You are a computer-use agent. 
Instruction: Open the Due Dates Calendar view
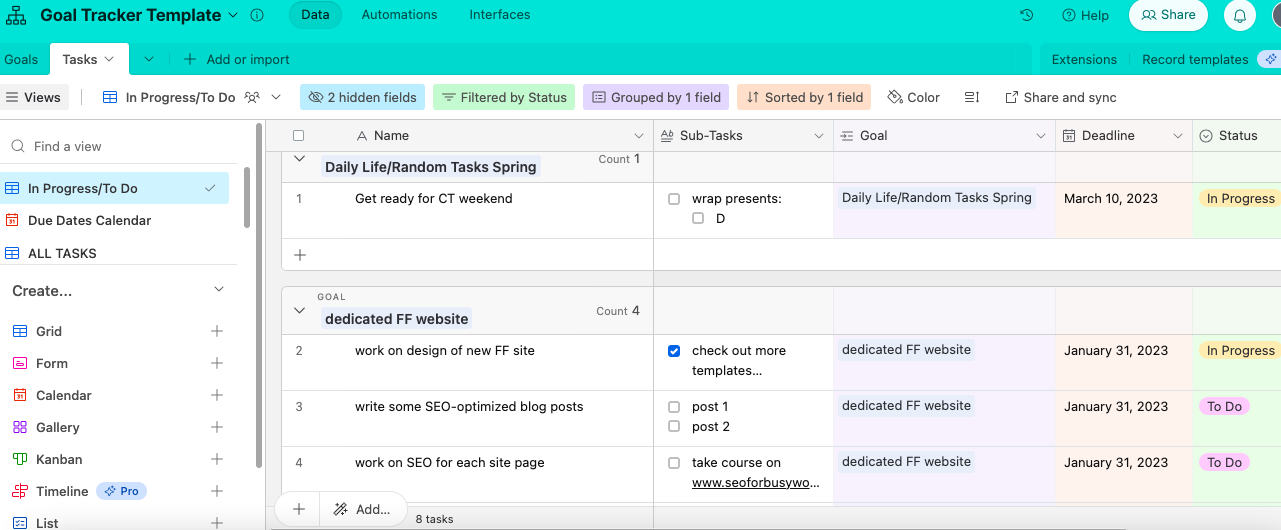tap(90, 220)
